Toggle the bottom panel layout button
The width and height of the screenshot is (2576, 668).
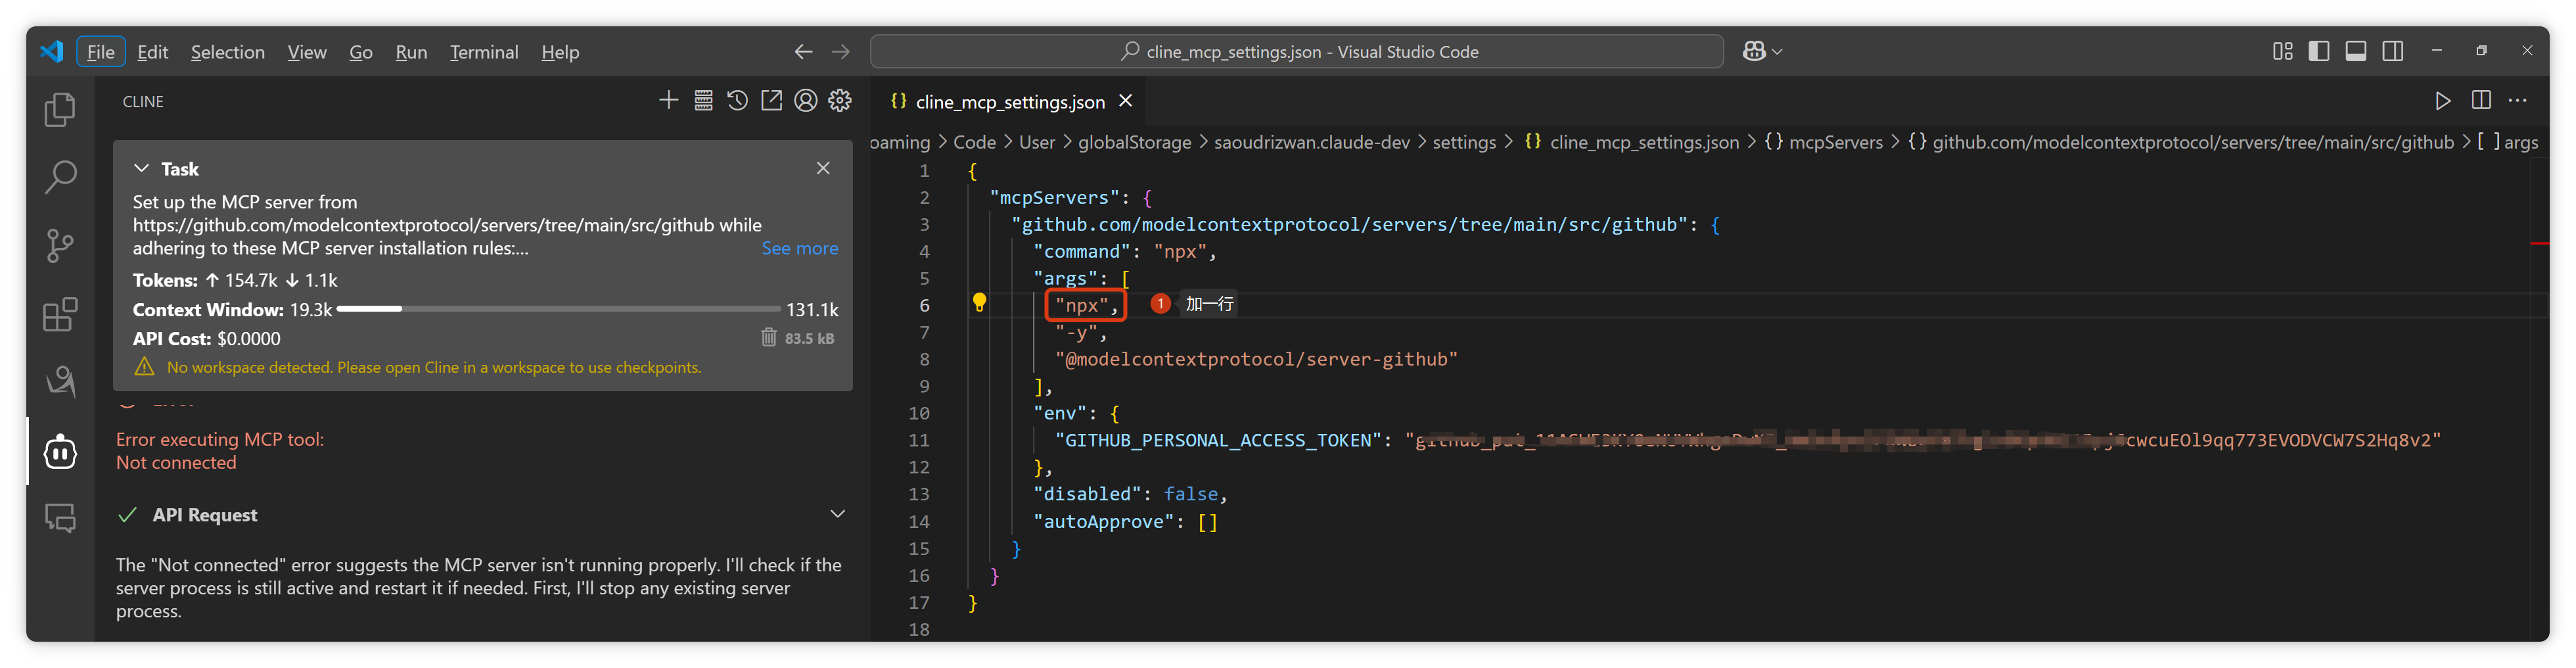tap(2356, 51)
